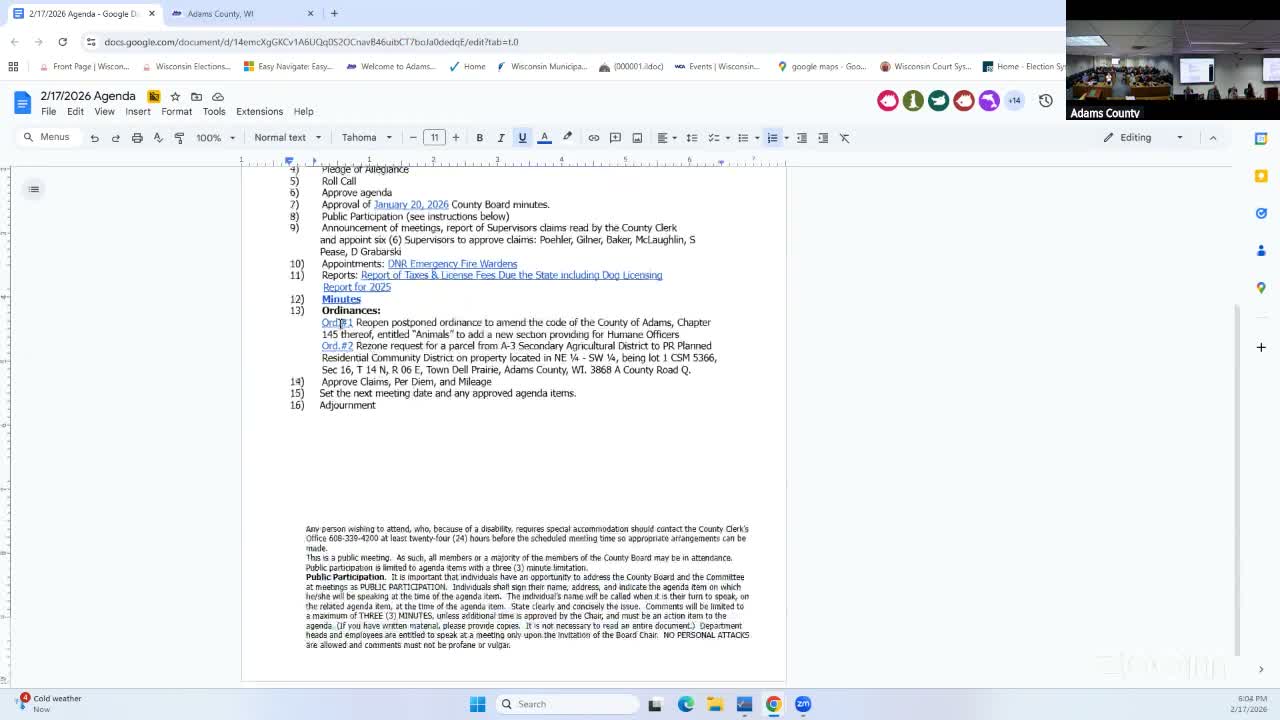This screenshot has width=1280, height=720.
Task: Undo the last edit in the toolbar
Action: tap(94, 138)
